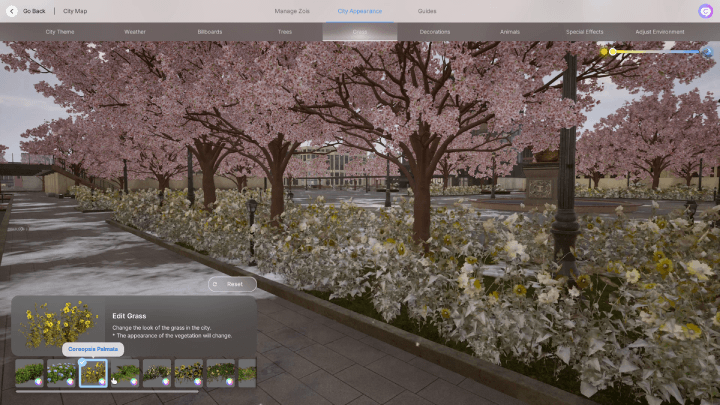This screenshot has height=405, width=720.
Task: Switch to the Trees category tab
Action: (285, 32)
